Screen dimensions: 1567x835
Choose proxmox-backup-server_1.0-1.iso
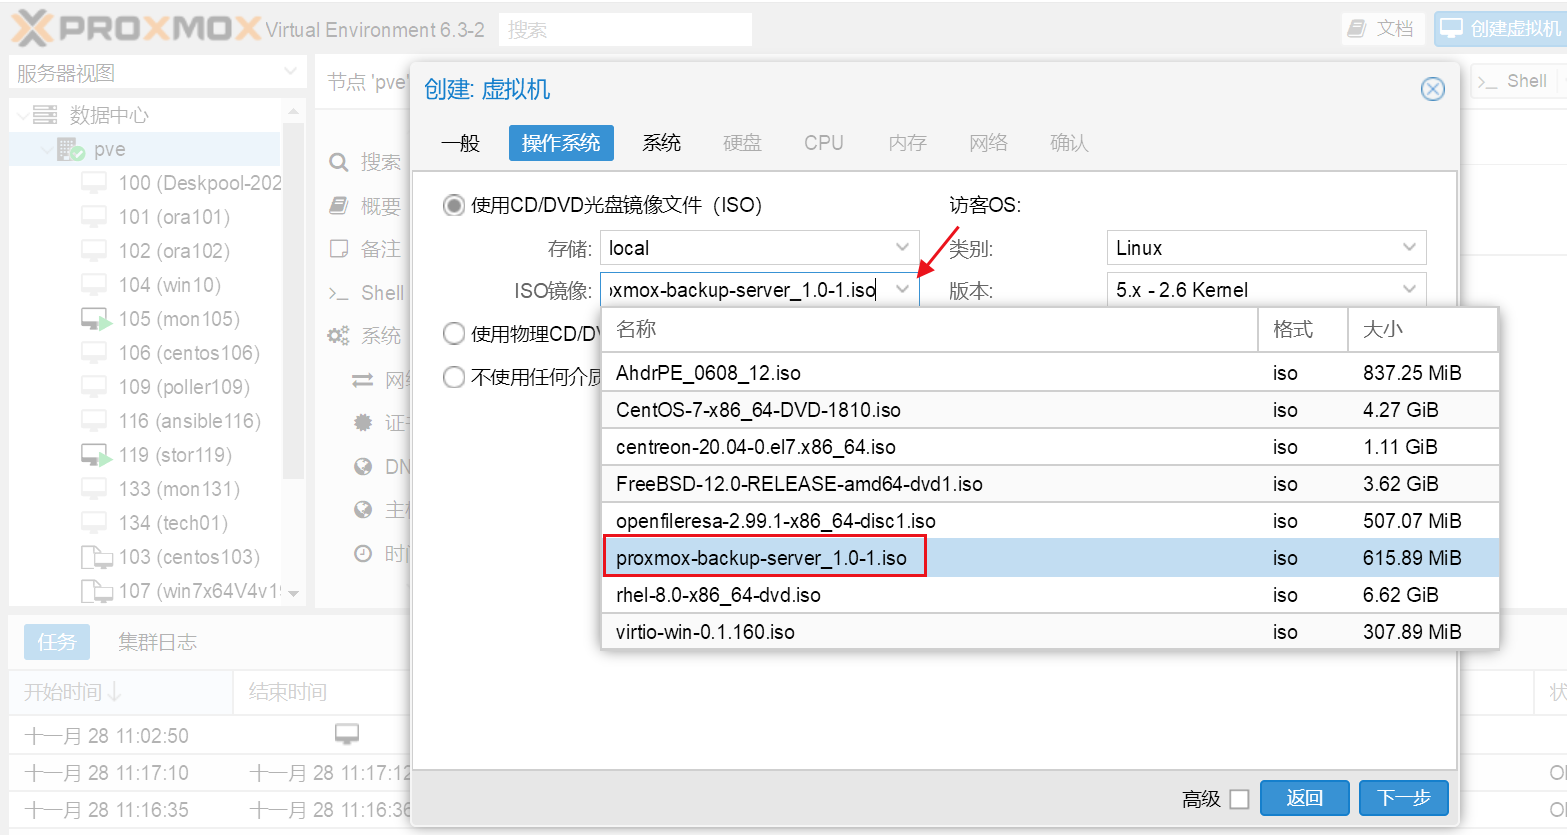pos(1050,558)
